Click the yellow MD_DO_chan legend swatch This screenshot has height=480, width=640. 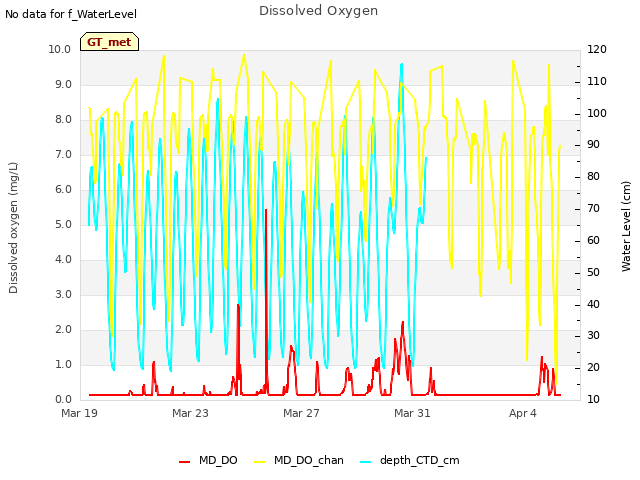click(x=260, y=461)
